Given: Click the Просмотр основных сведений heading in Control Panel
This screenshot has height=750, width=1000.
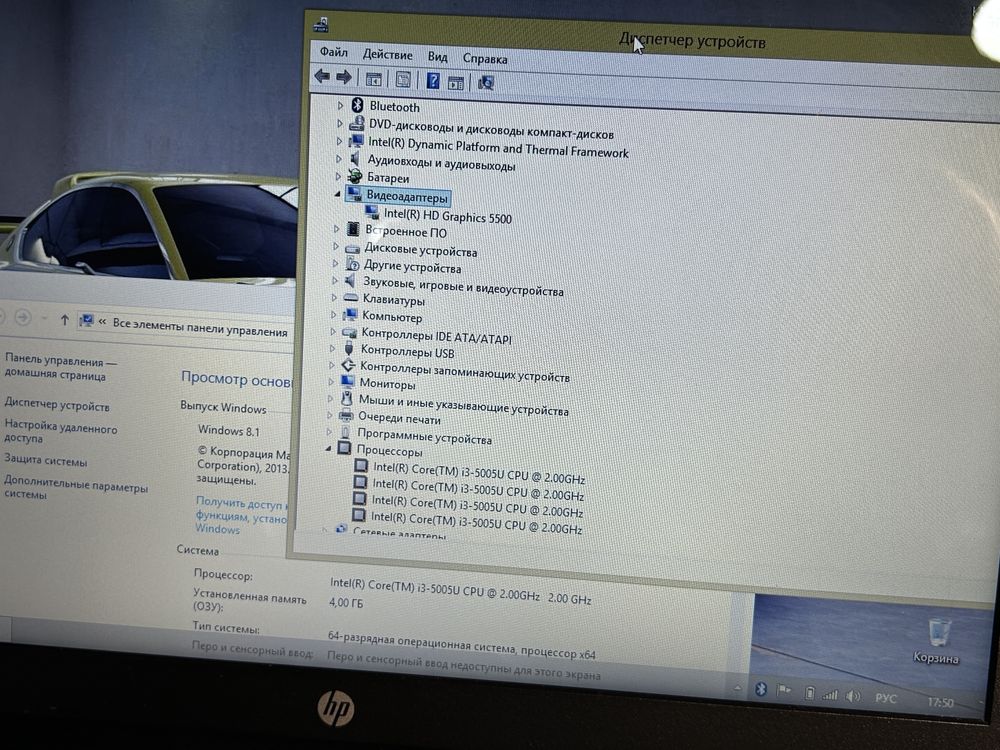Looking at the screenshot, I should 237,379.
